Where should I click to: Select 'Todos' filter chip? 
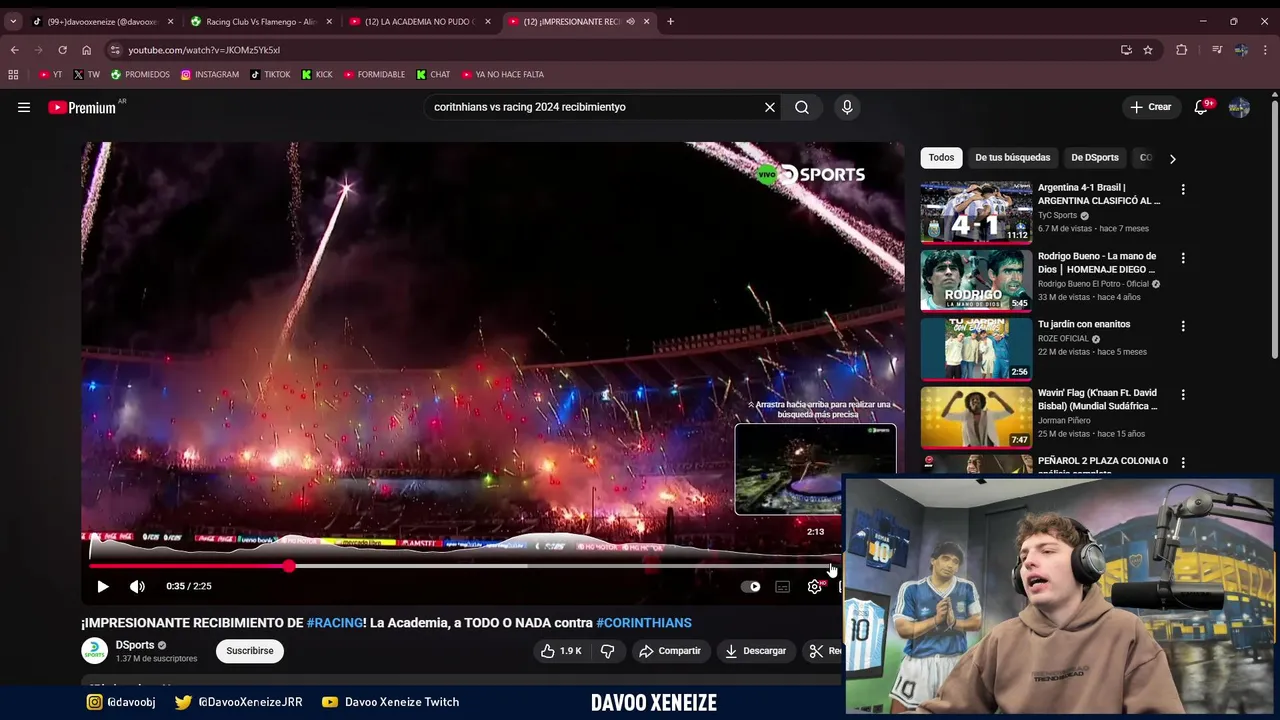[x=941, y=157]
